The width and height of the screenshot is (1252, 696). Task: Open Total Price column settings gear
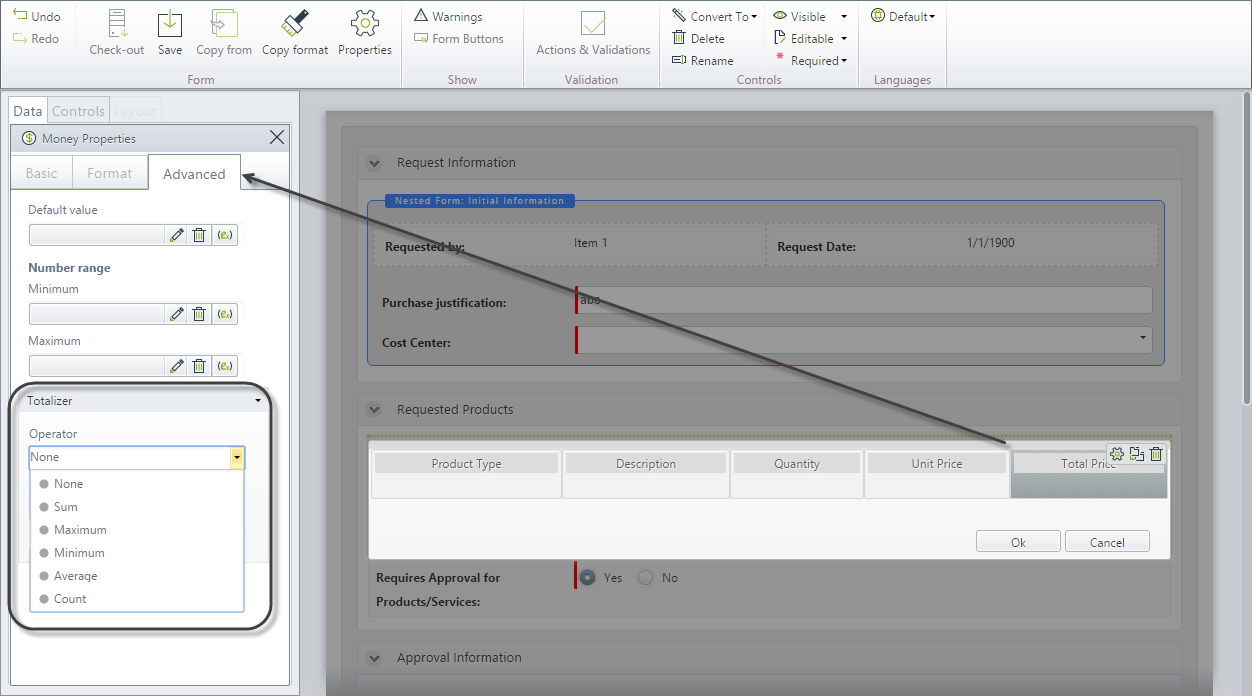(x=1118, y=454)
